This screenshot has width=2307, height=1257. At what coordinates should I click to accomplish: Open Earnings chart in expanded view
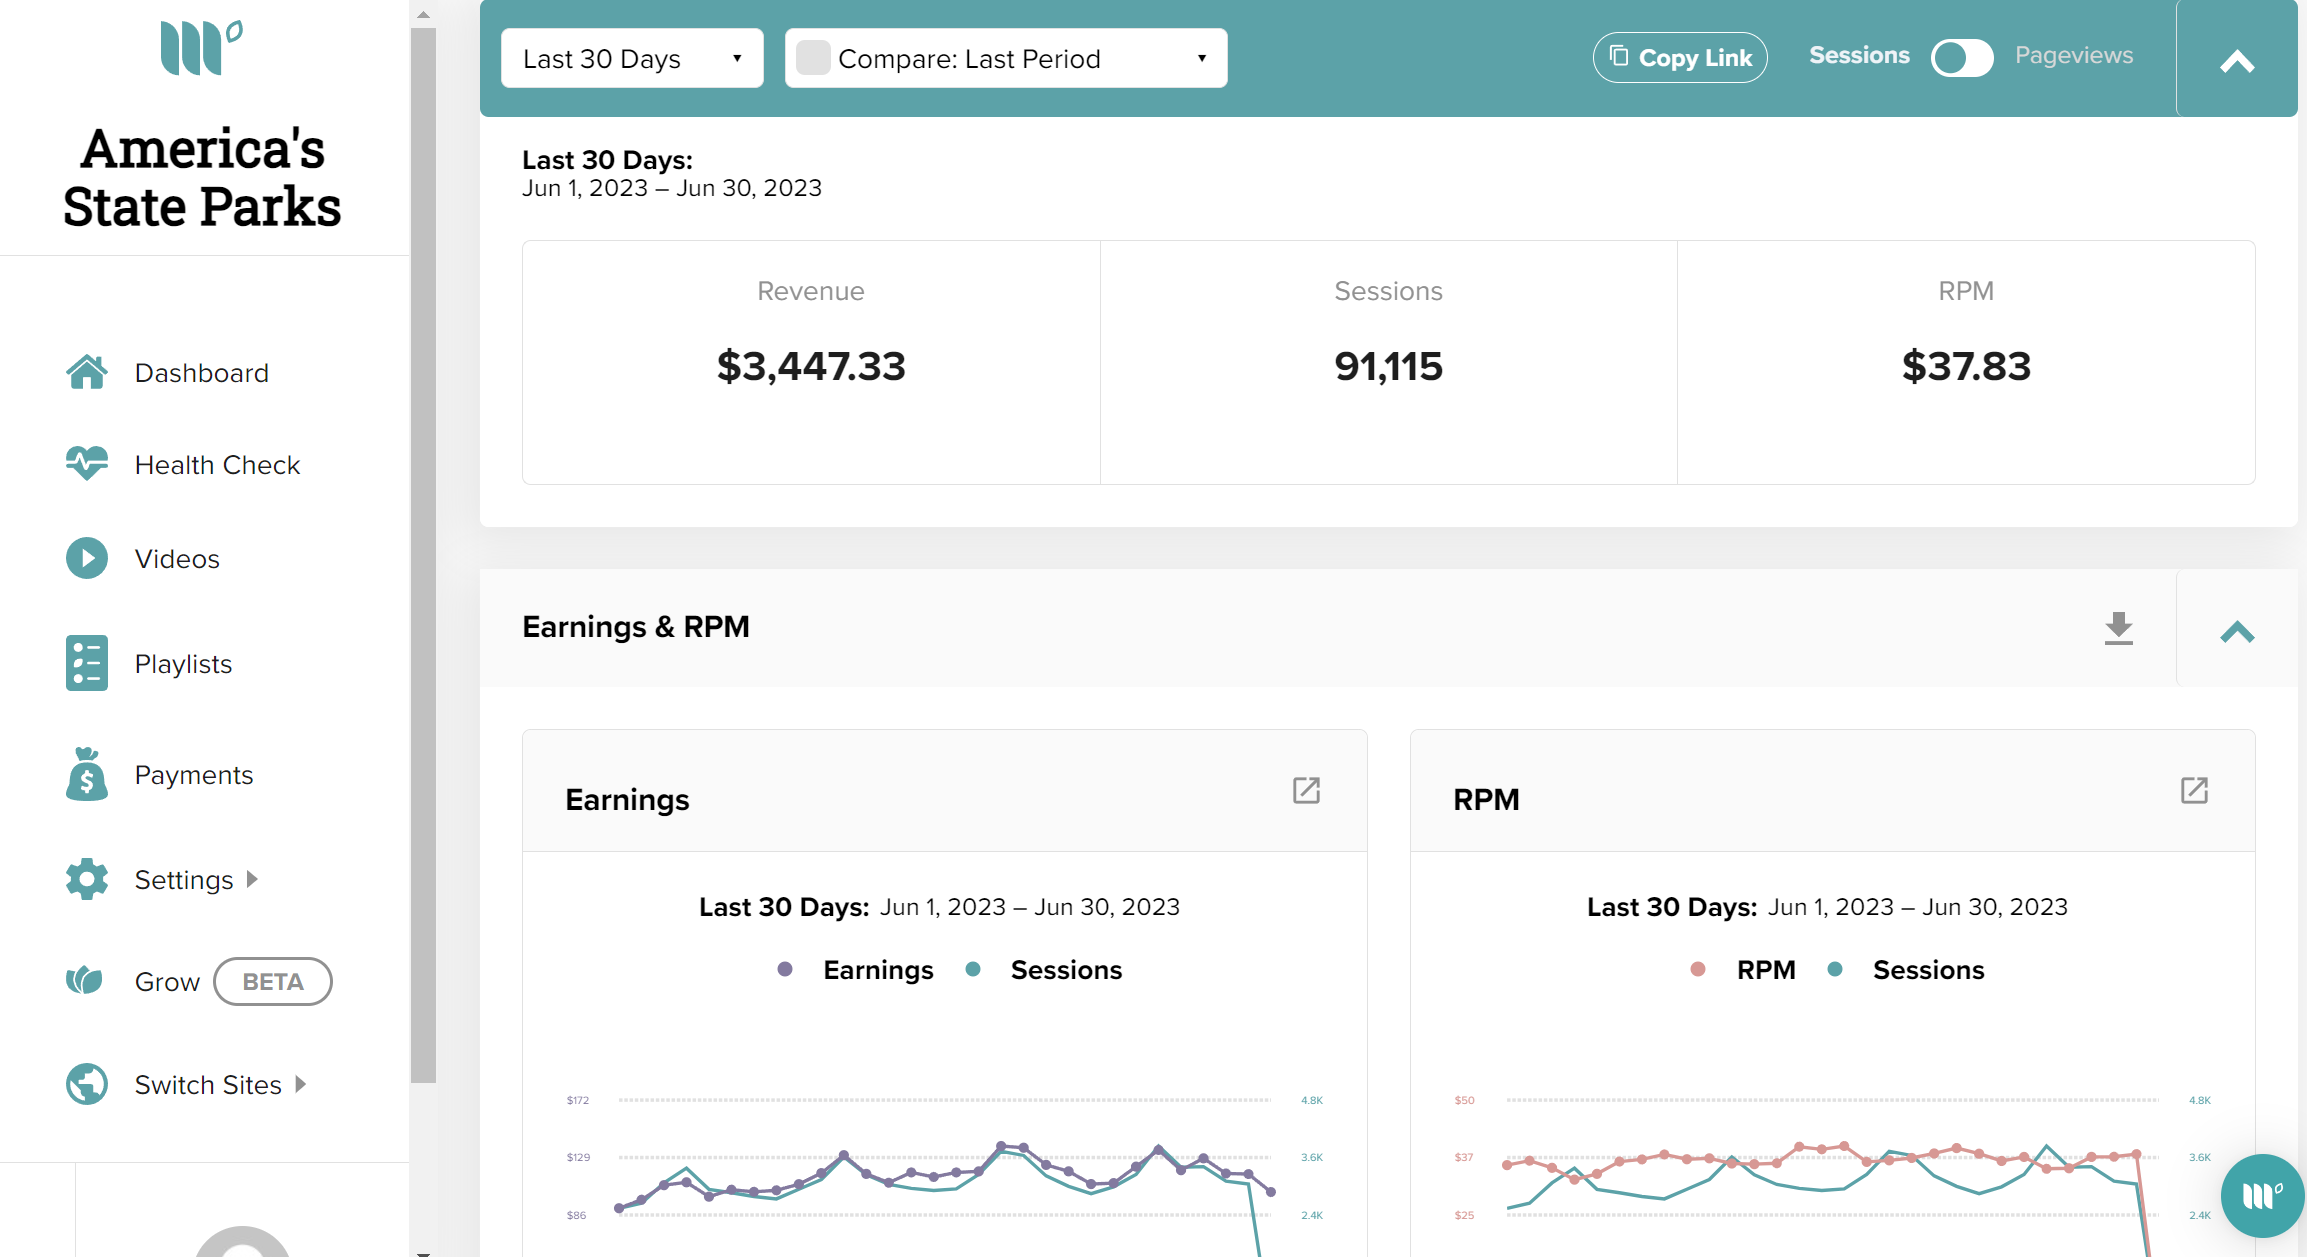point(1307,790)
